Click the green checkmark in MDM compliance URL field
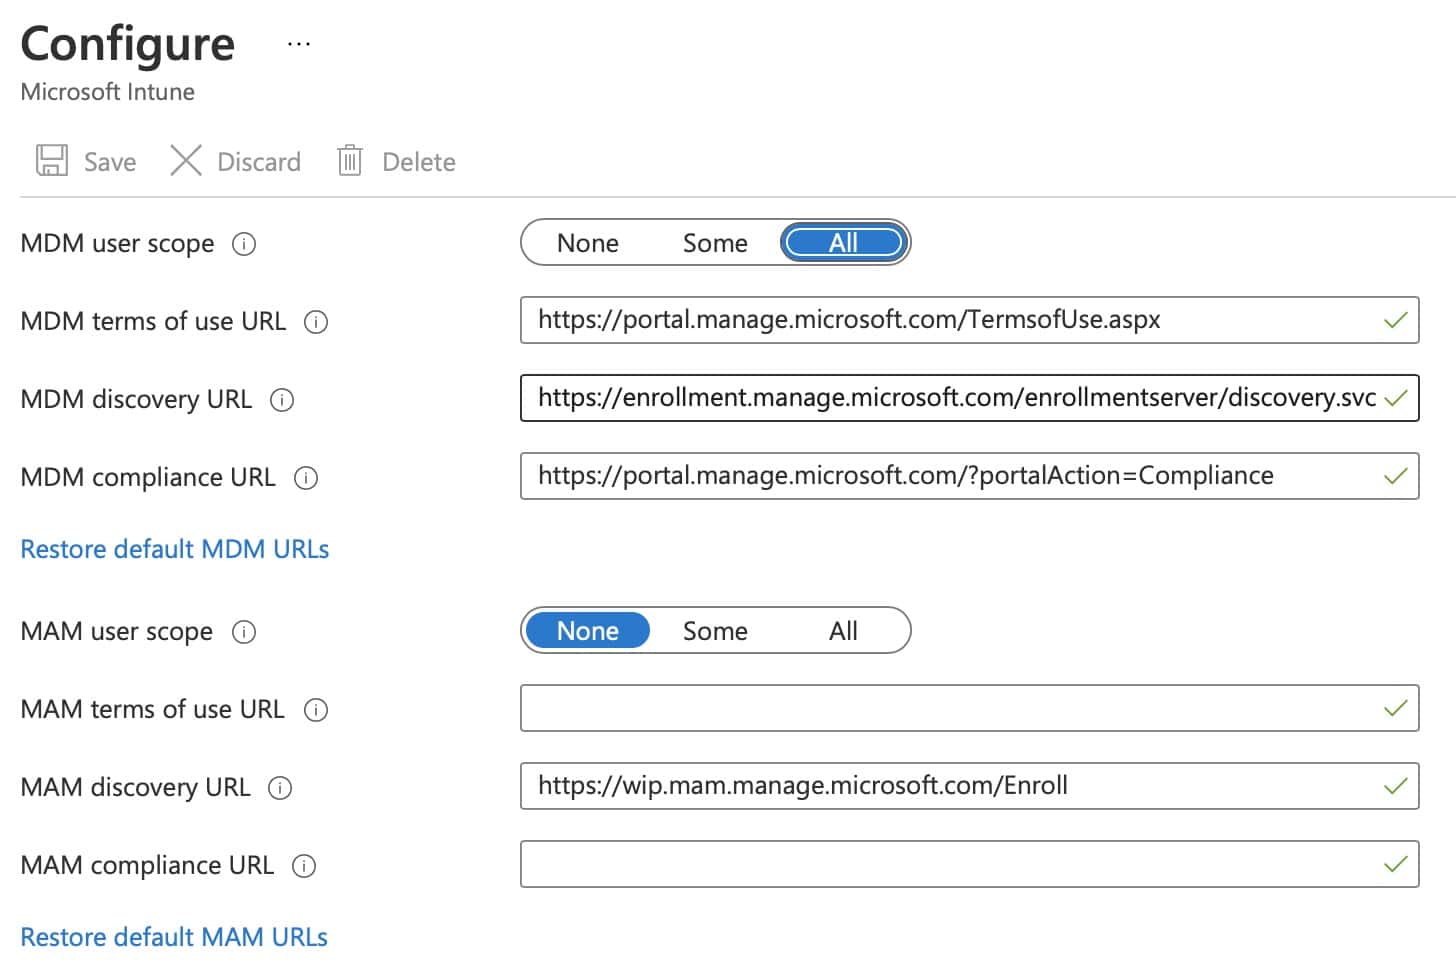 [x=1395, y=476]
